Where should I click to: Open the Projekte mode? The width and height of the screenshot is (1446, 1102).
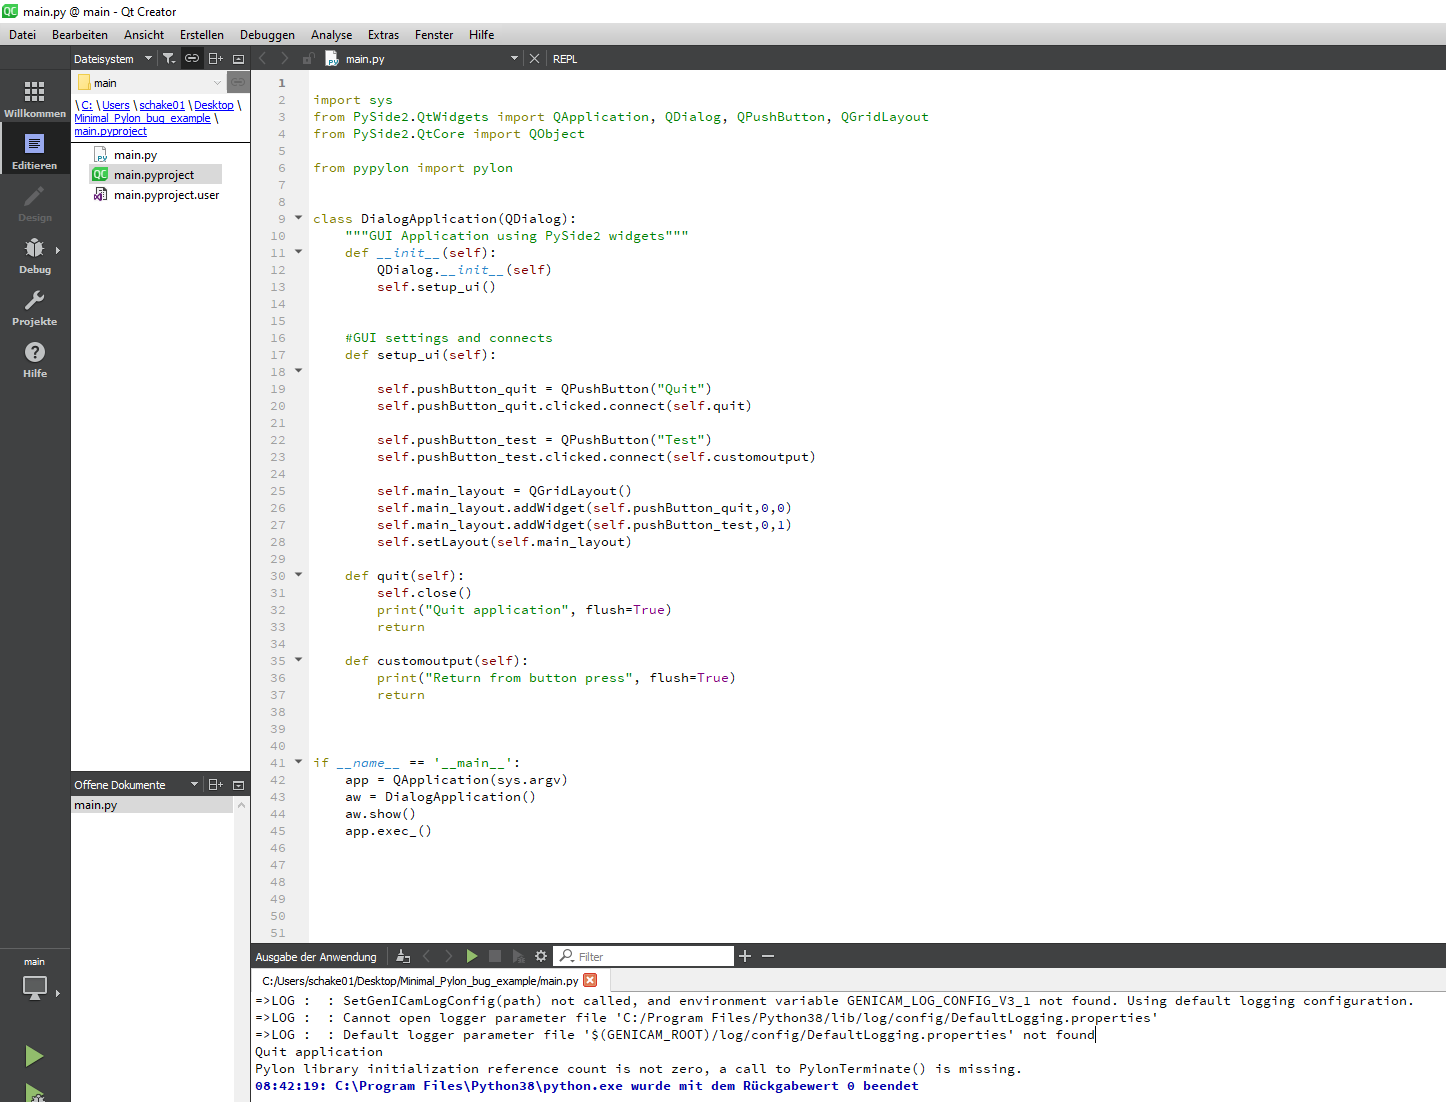[35, 307]
